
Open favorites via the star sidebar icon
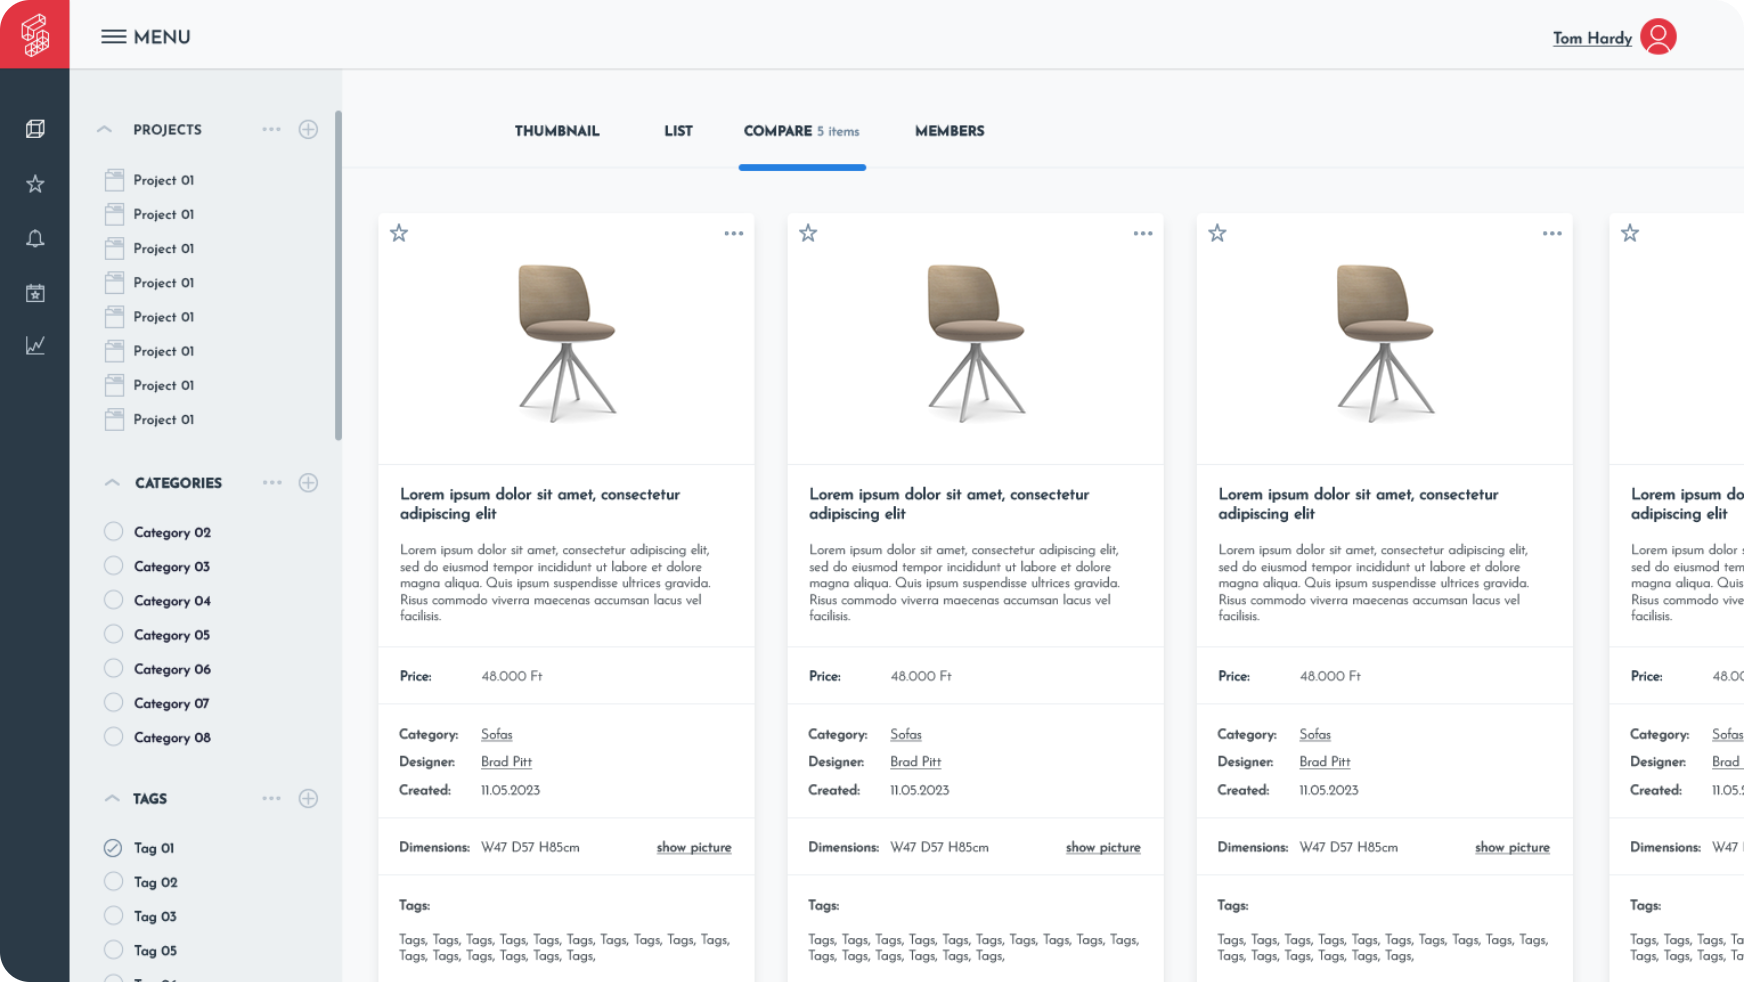[x=35, y=183]
